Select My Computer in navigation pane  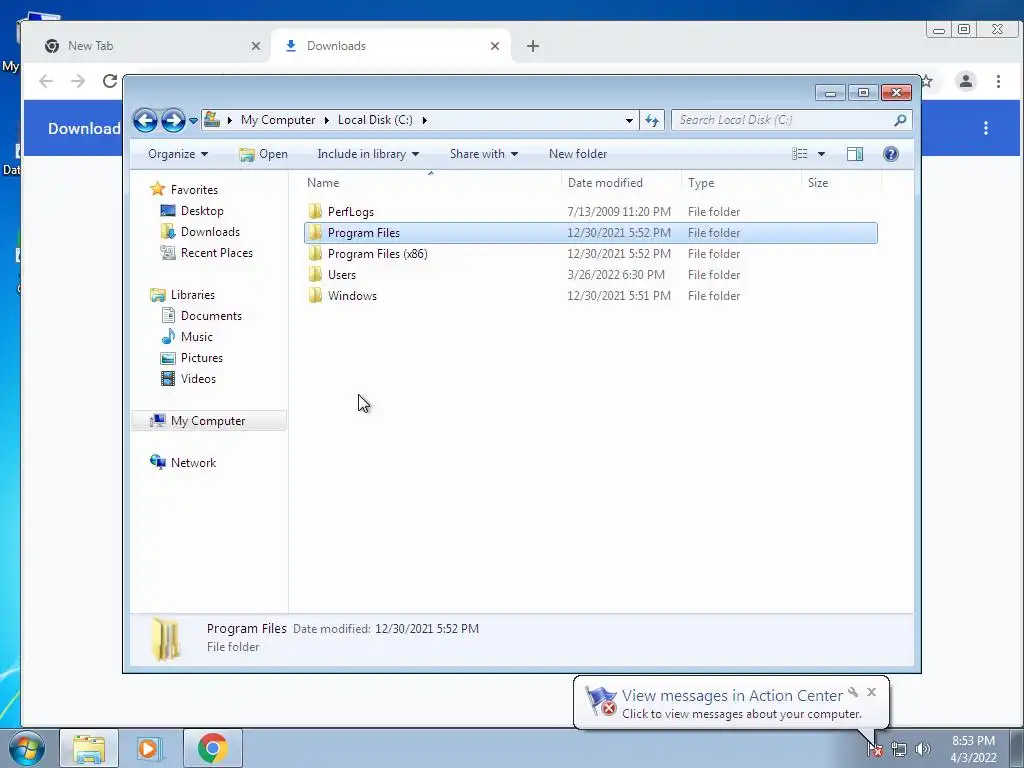click(209, 421)
